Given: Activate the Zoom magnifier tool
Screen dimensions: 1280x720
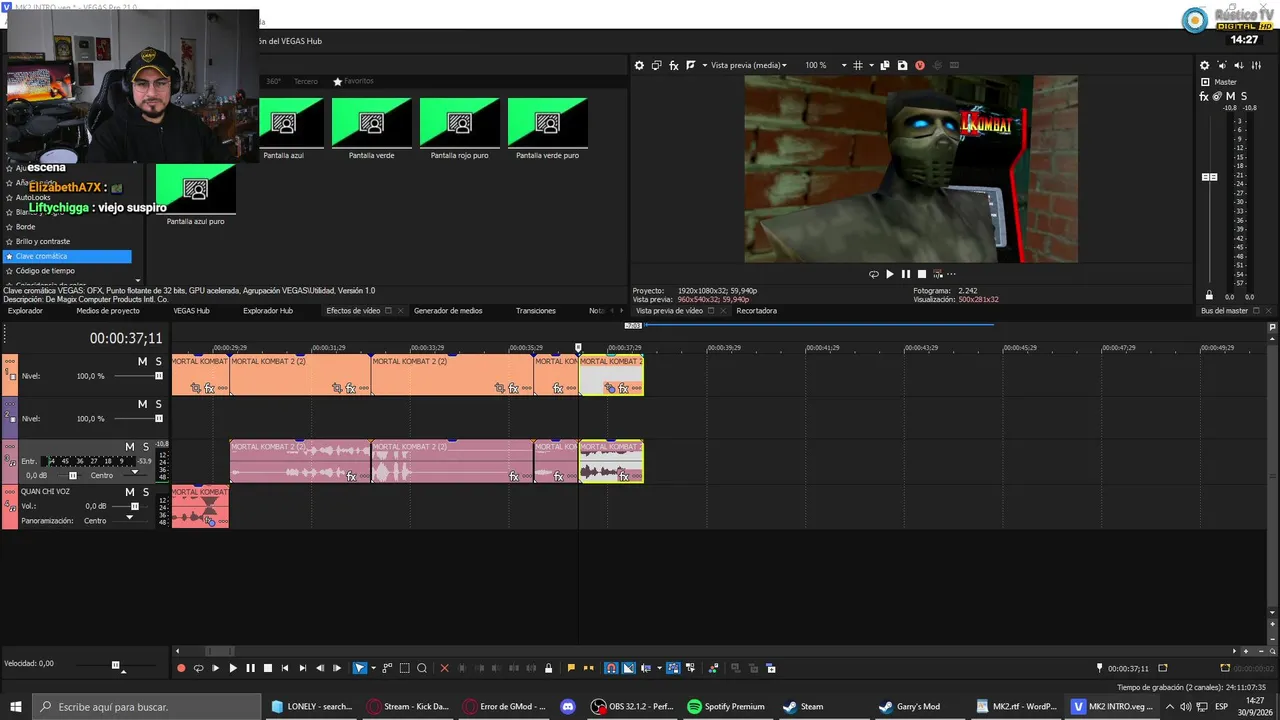Looking at the screenshot, I should [x=422, y=668].
